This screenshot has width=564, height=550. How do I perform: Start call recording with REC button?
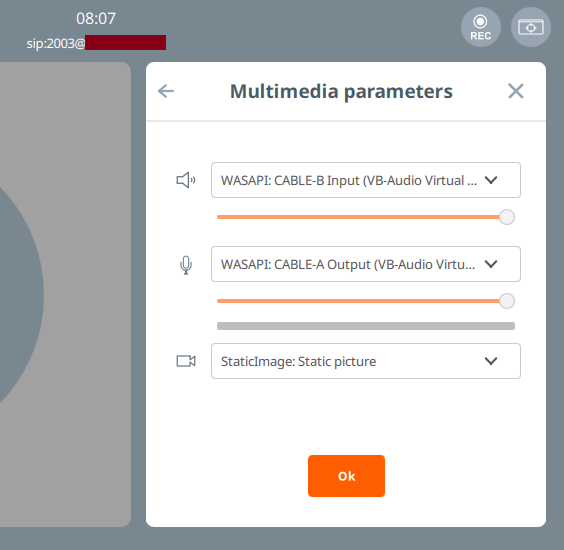[481, 27]
